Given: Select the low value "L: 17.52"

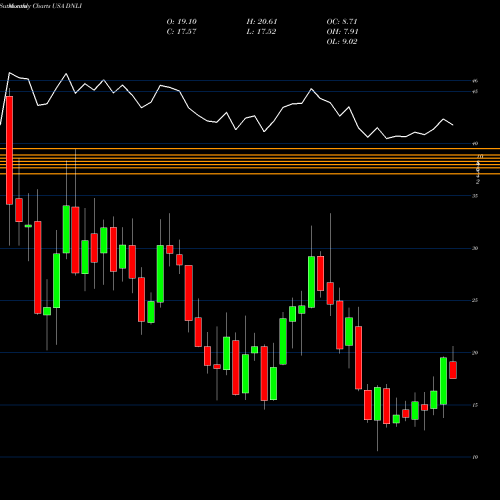Looking at the screenshot, I should (x=261, y=32).
